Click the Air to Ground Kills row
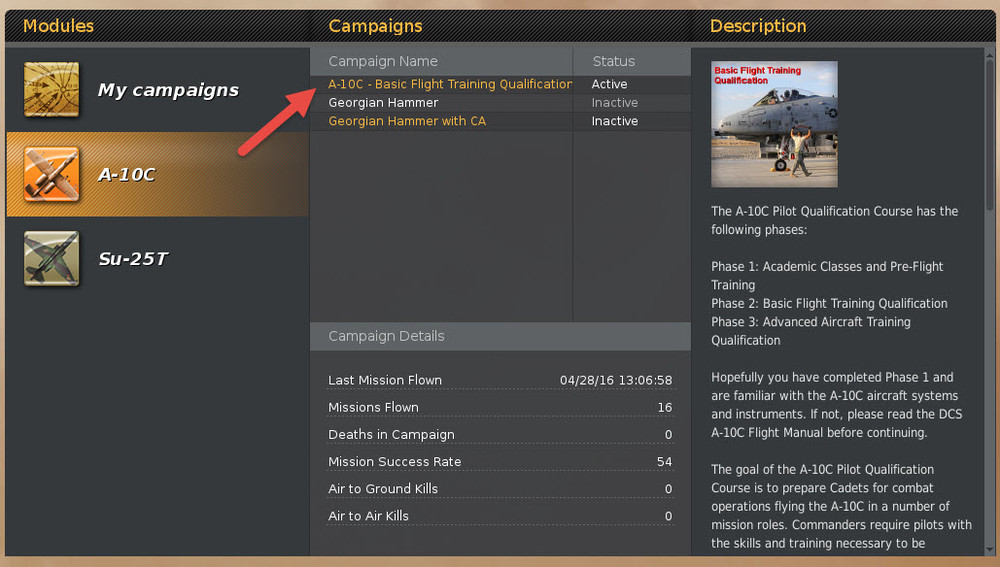 pyautogui.click(x=500, y=489)
